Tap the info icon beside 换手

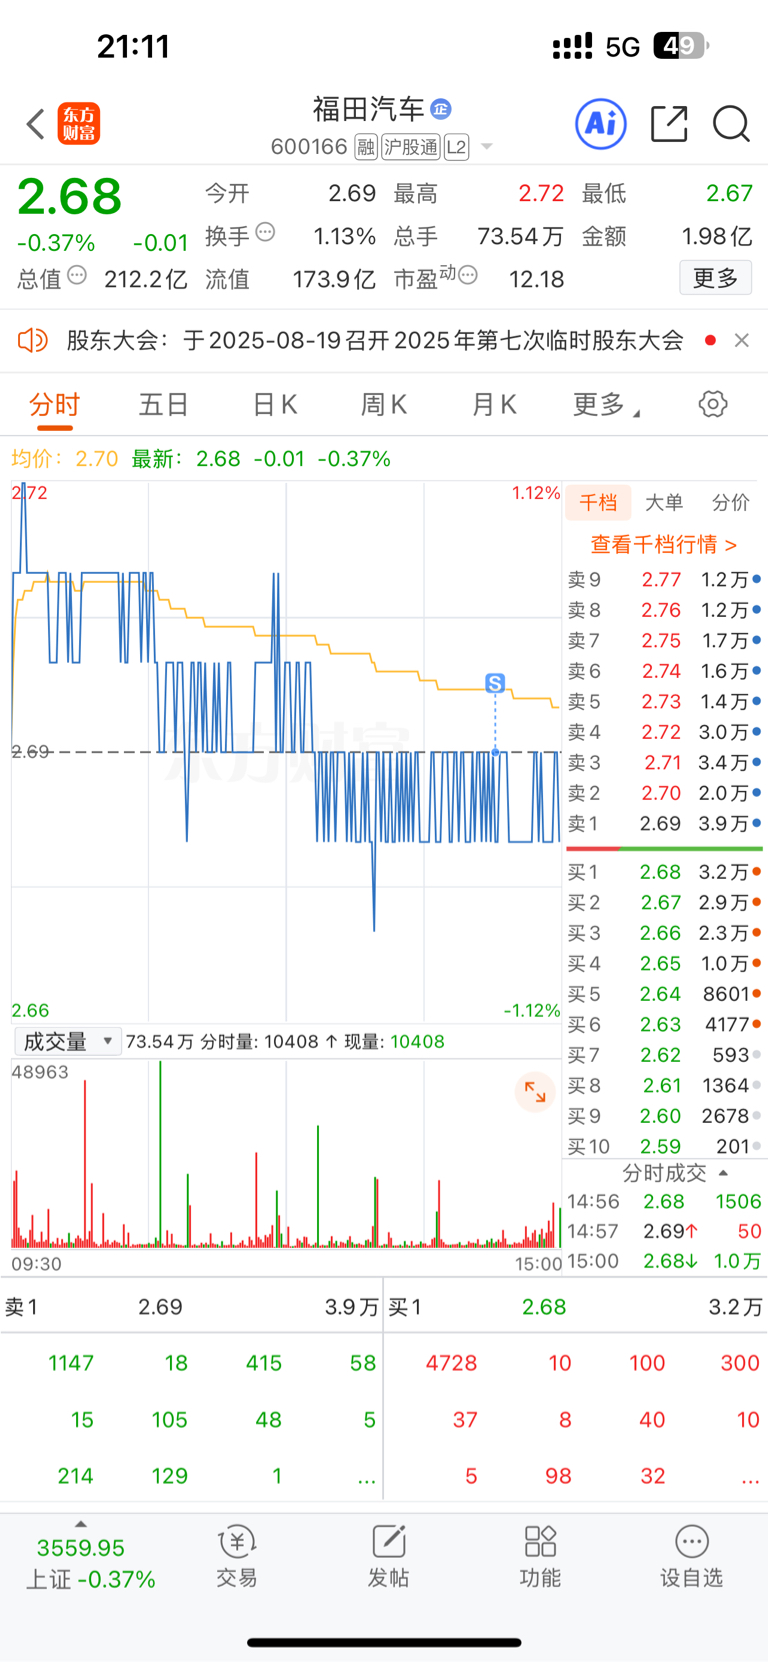click(x=265, y=232)
